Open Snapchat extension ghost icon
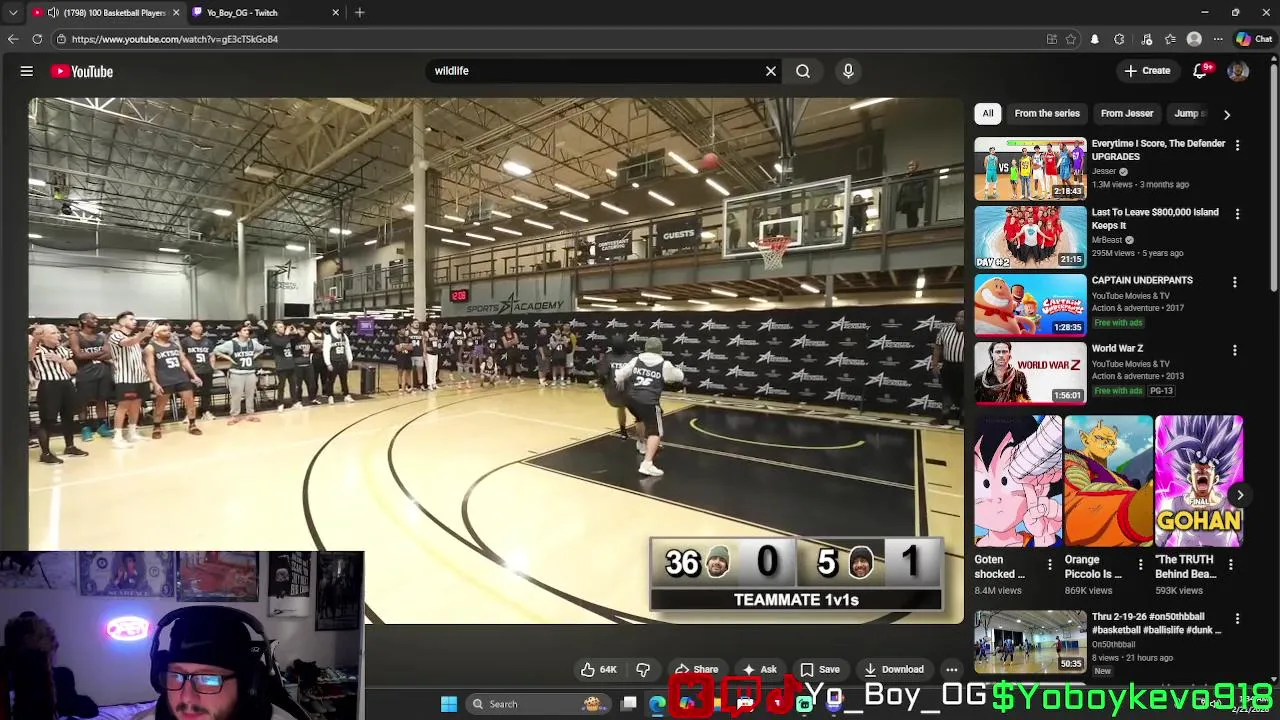Screen dimensions: 1280x720 pyautogui.click(x=1094, y=39)
